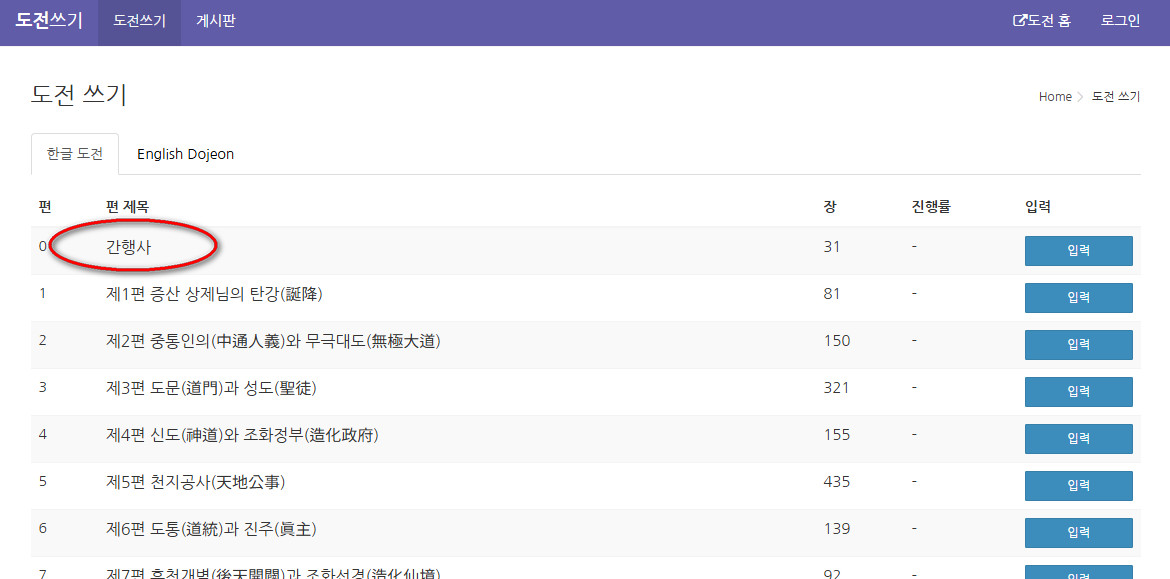Click the 도전 쓰기 breadcrumb item
1170x579 pixels.
[1116, 97]
